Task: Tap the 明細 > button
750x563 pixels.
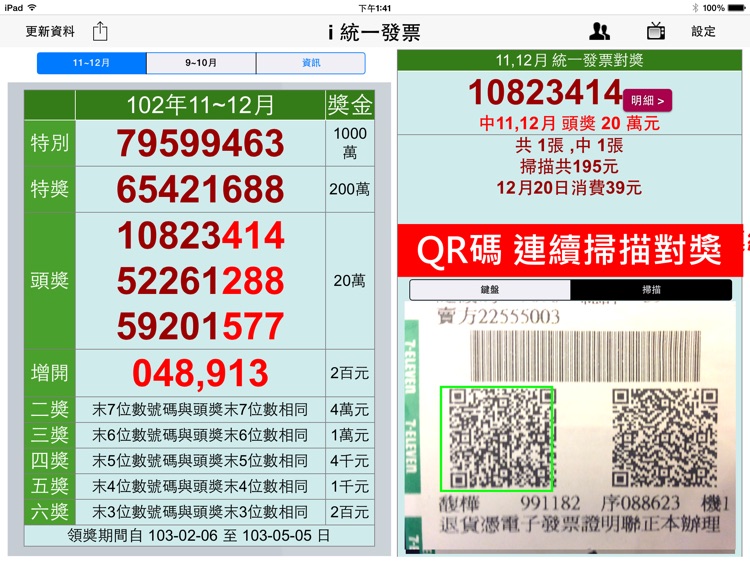Action: [647, 100]
